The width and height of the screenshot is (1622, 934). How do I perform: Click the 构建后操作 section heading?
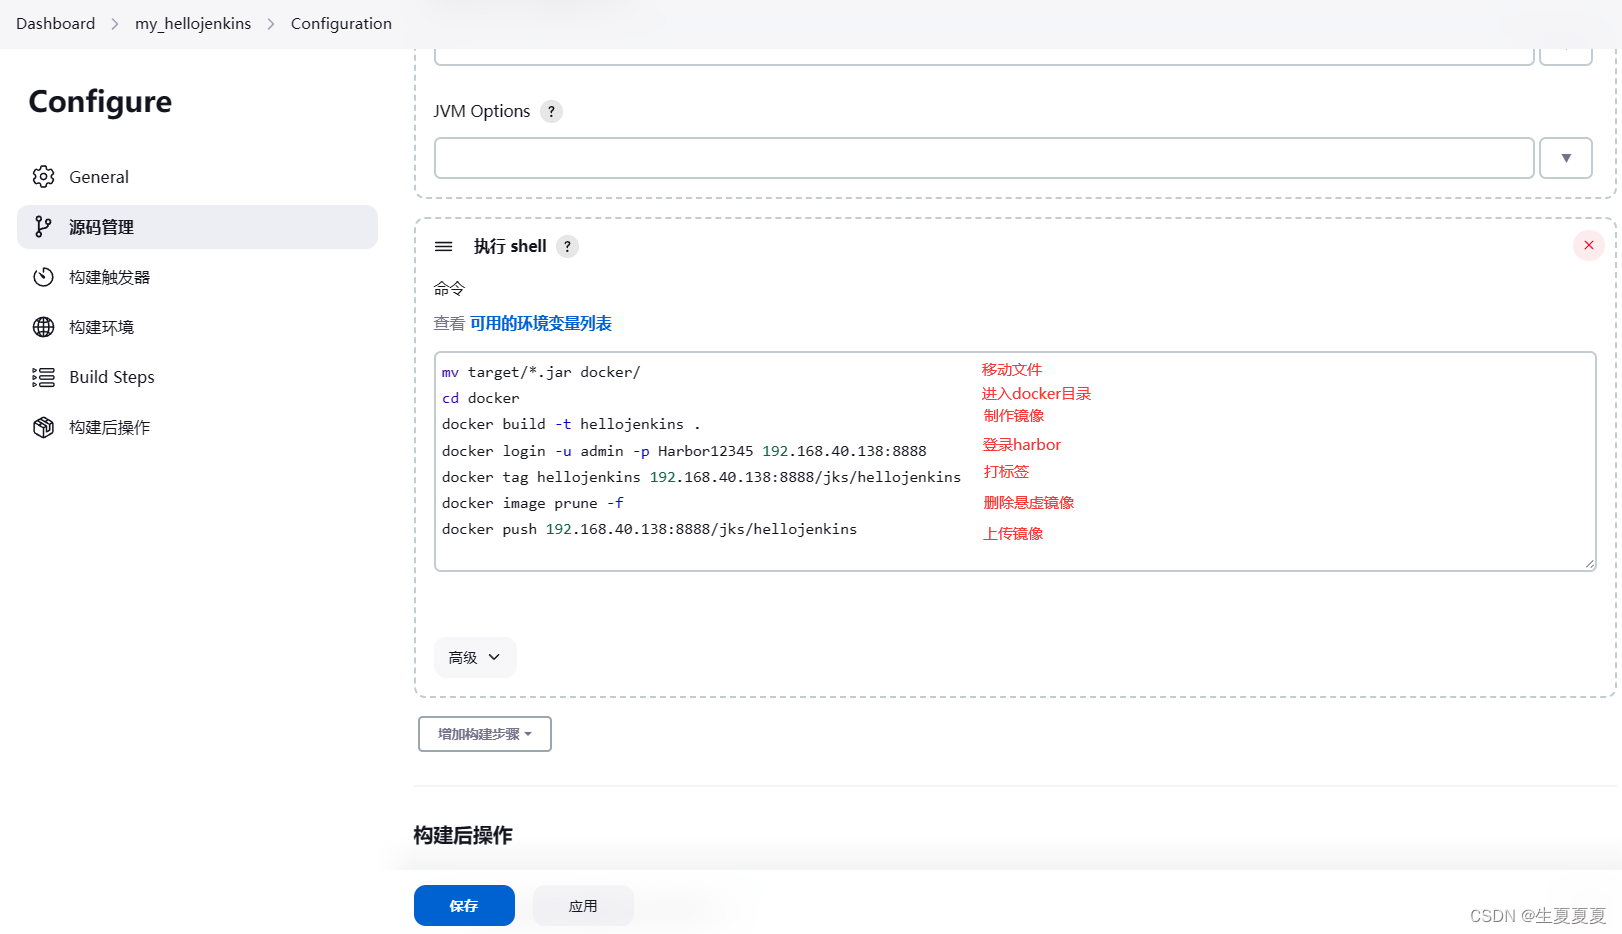click(x=463, y=835)
